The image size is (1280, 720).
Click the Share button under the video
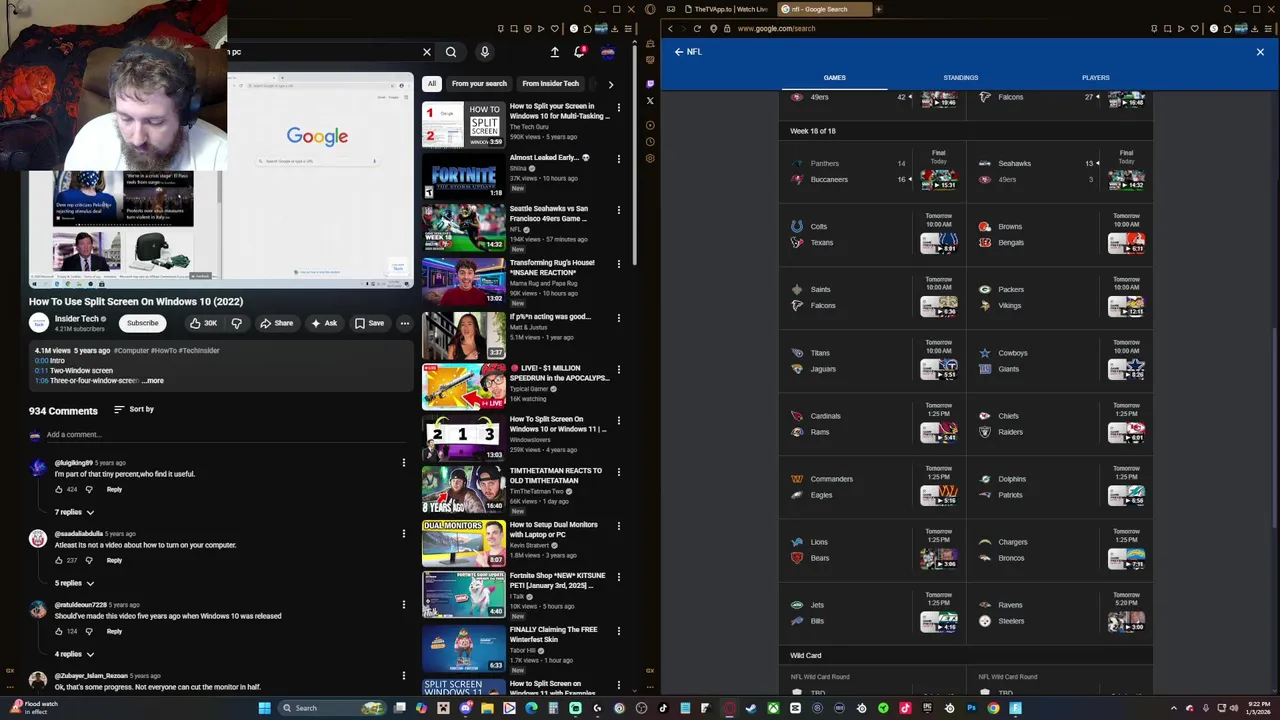click(276, 323)
